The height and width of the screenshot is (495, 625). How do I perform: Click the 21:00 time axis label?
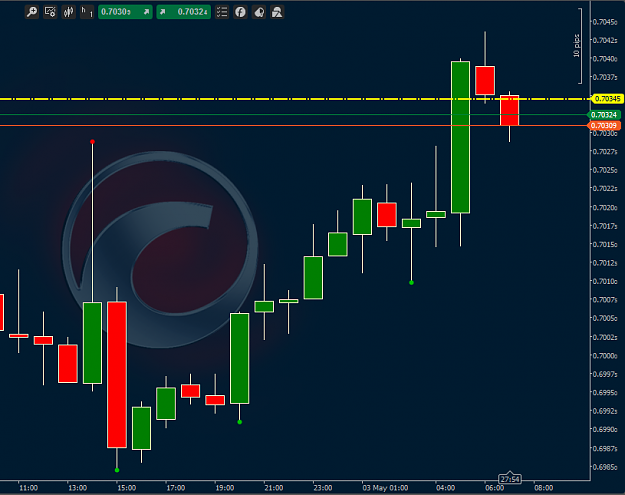(x=274, y=488)
